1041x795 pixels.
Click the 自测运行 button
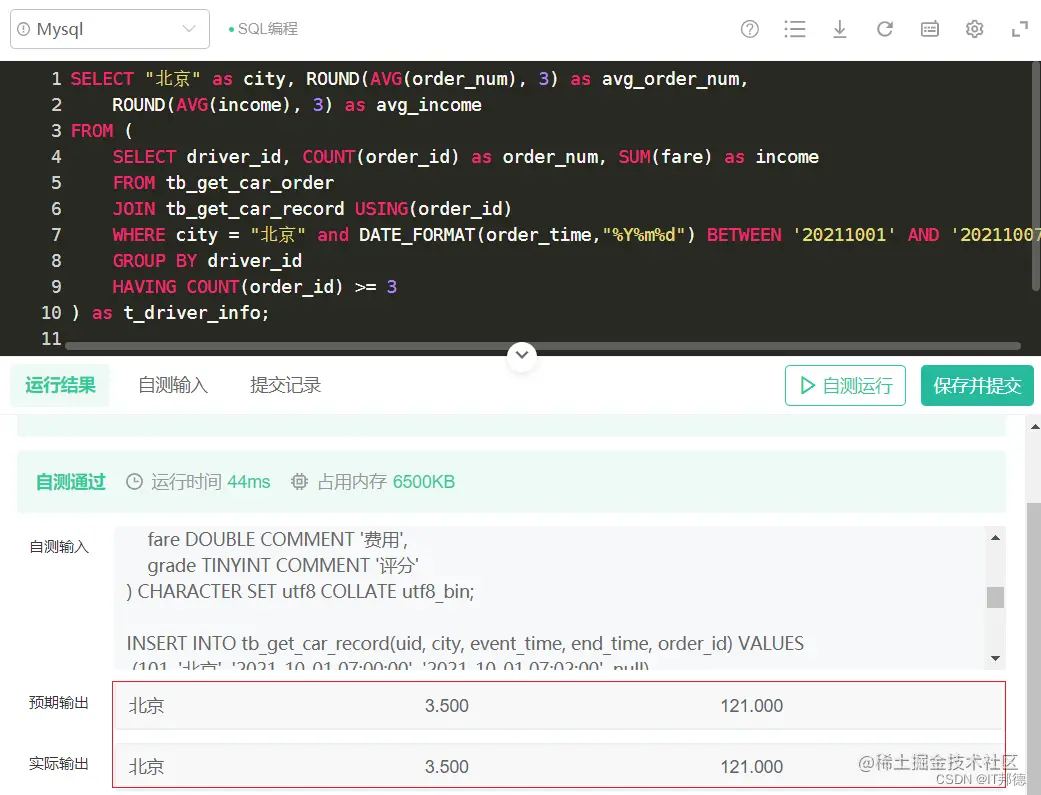click(845, 385)
